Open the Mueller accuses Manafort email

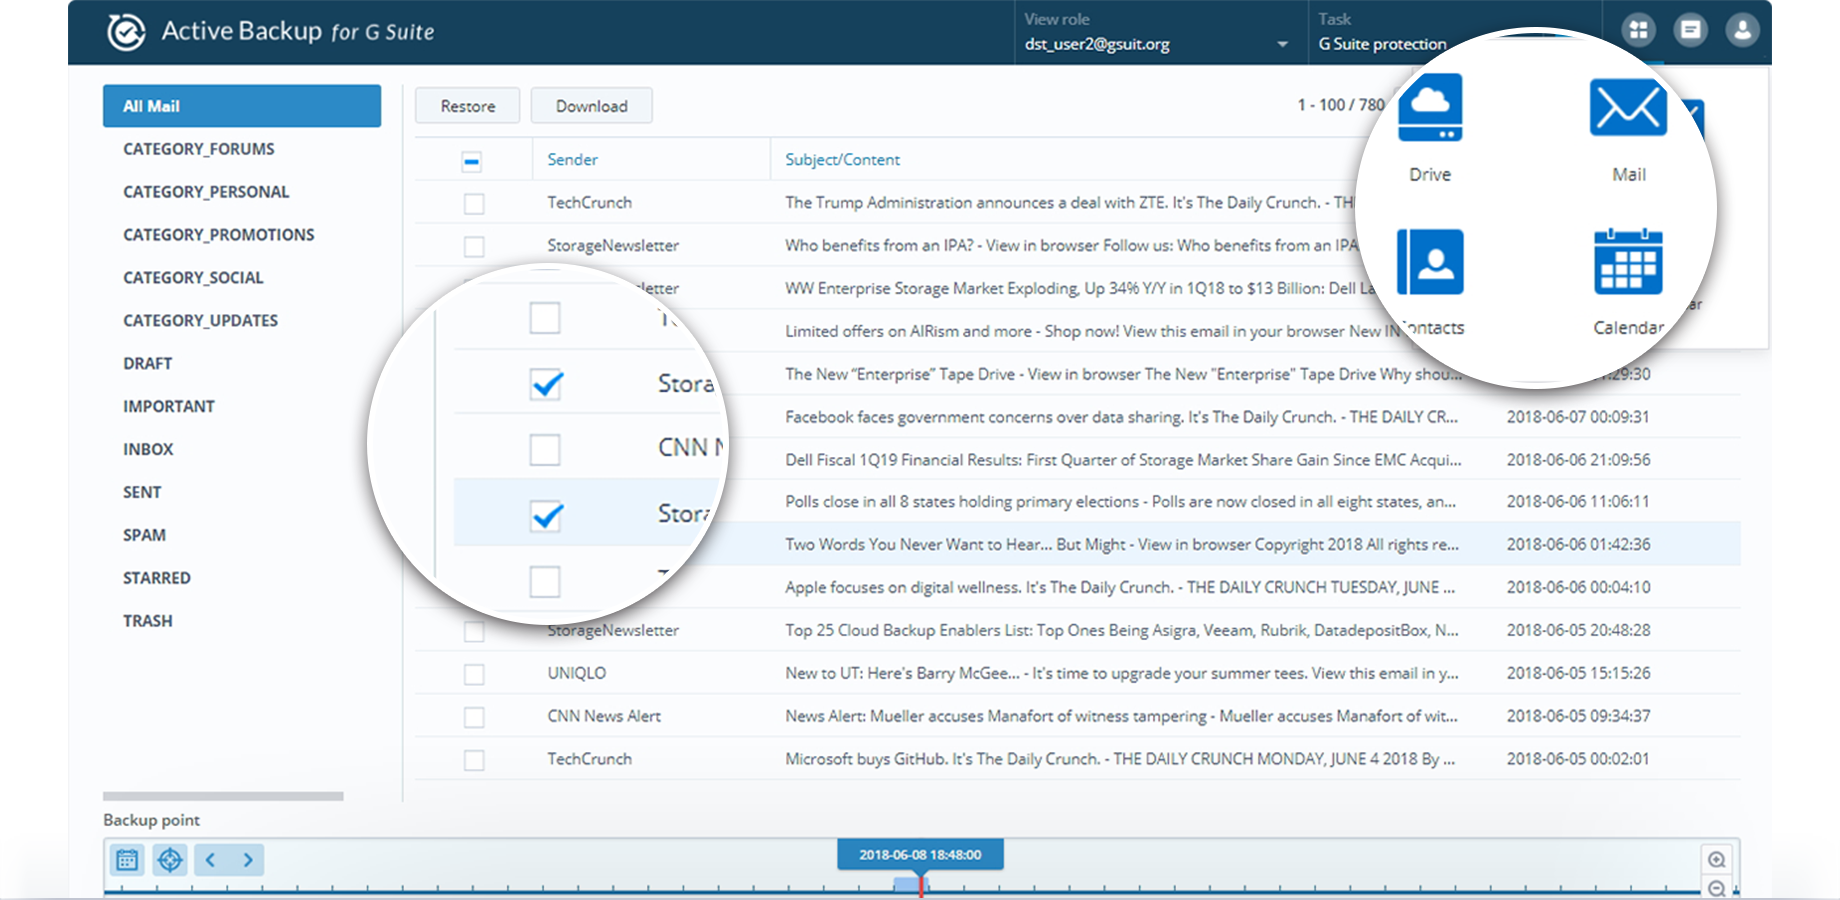(x=1121, y=717)
